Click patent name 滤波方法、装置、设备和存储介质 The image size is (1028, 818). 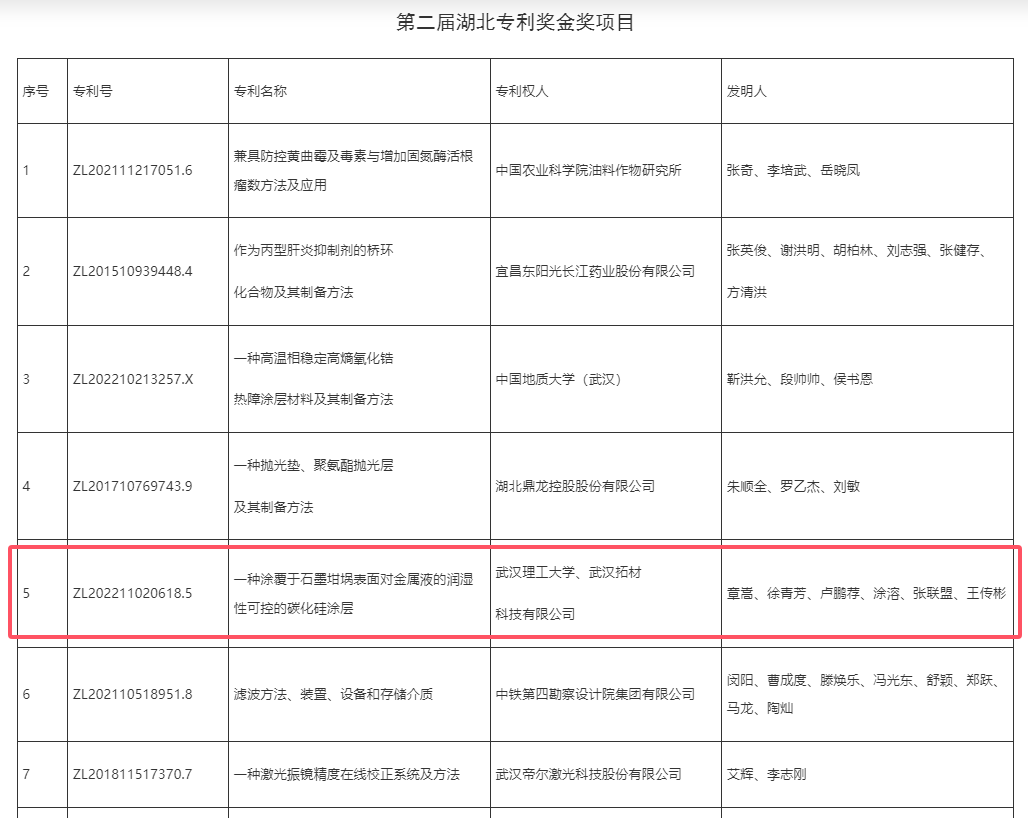(333, 694)
